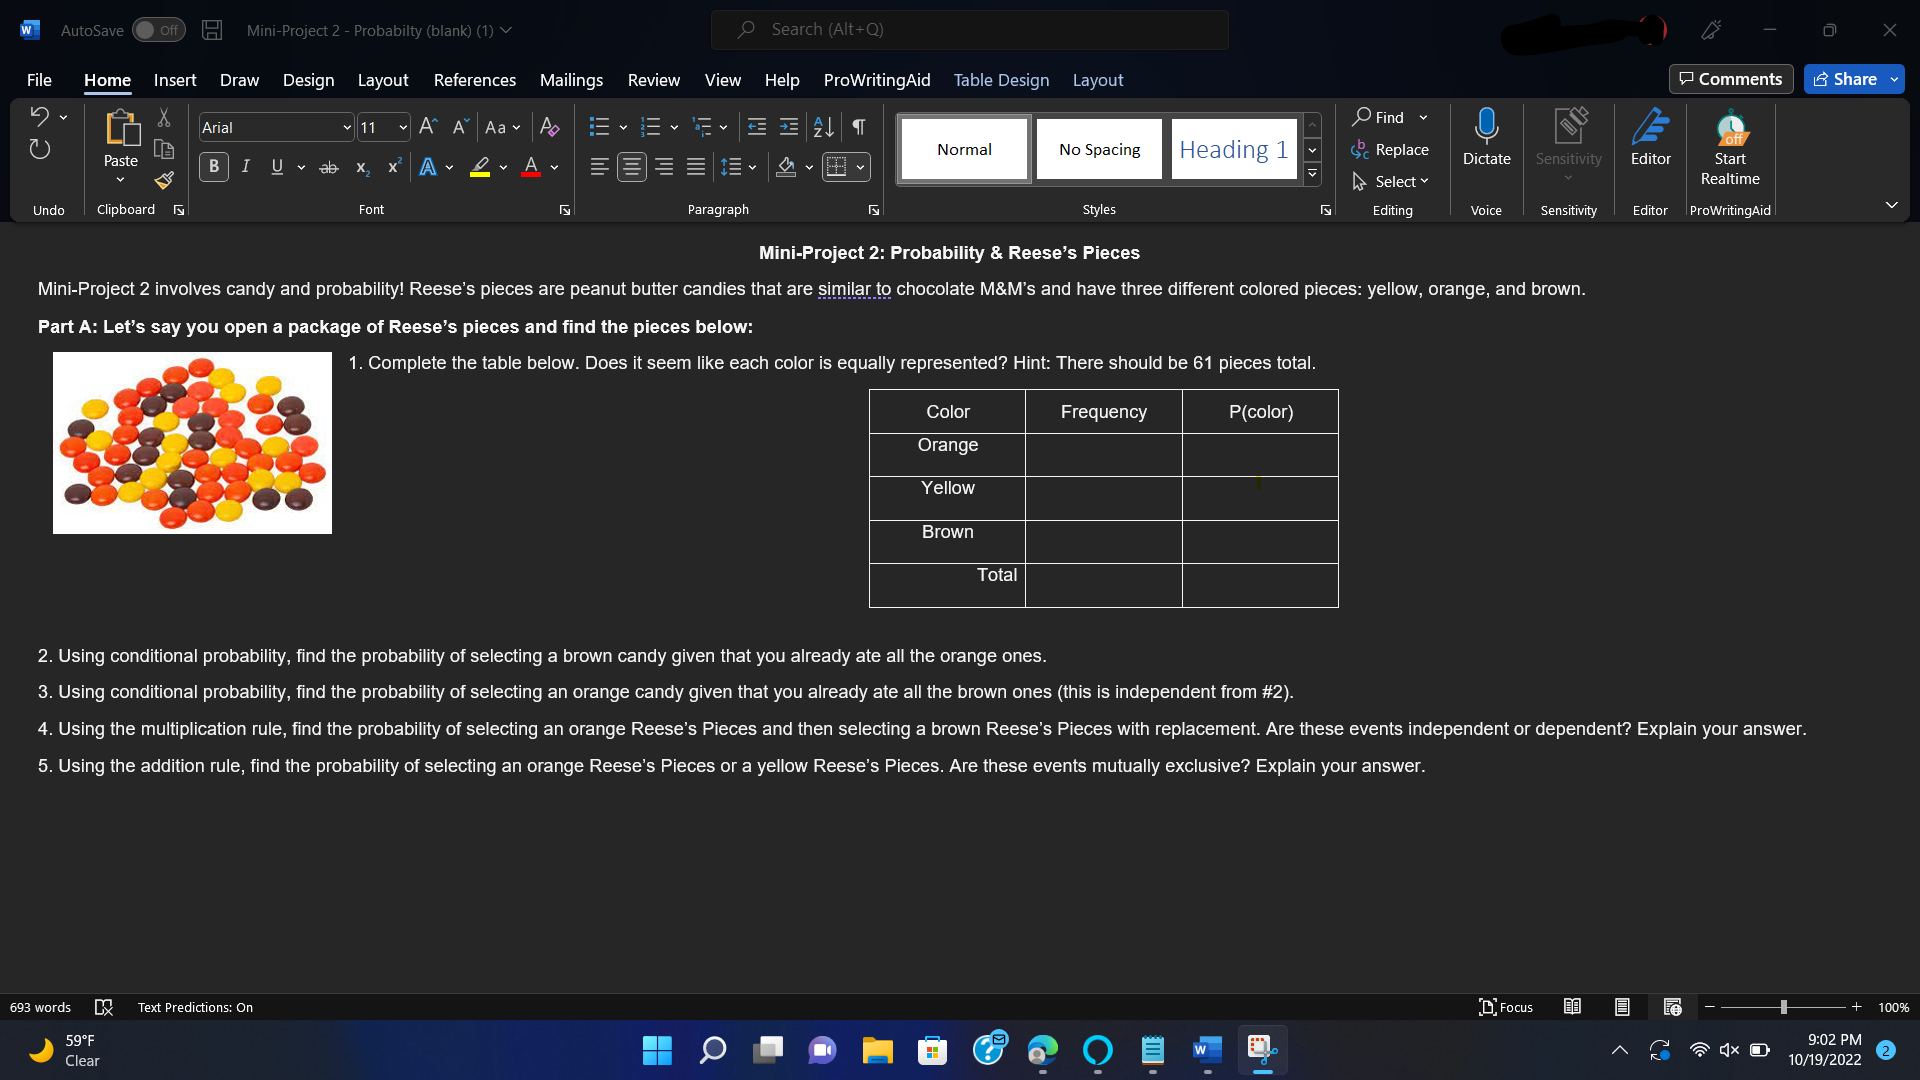Toggle Focus mode in status bar

[1505, 1007]
